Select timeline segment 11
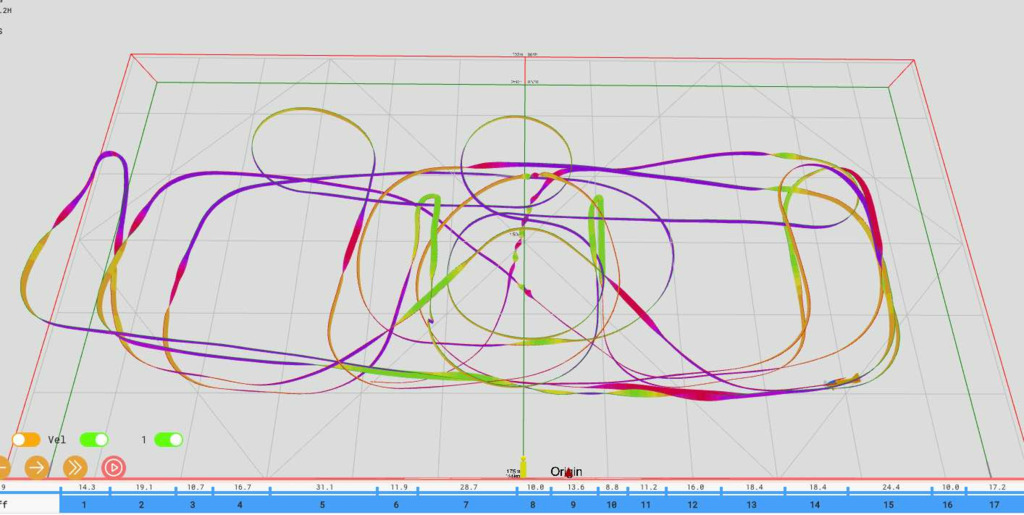Image resolution: width=1024 pixels, height=515 pixels. (x=645, y=505)
